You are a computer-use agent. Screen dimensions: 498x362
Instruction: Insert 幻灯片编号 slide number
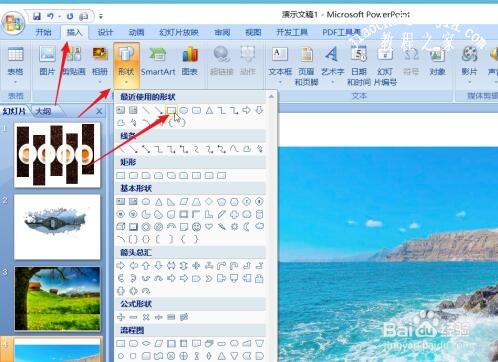385,66
